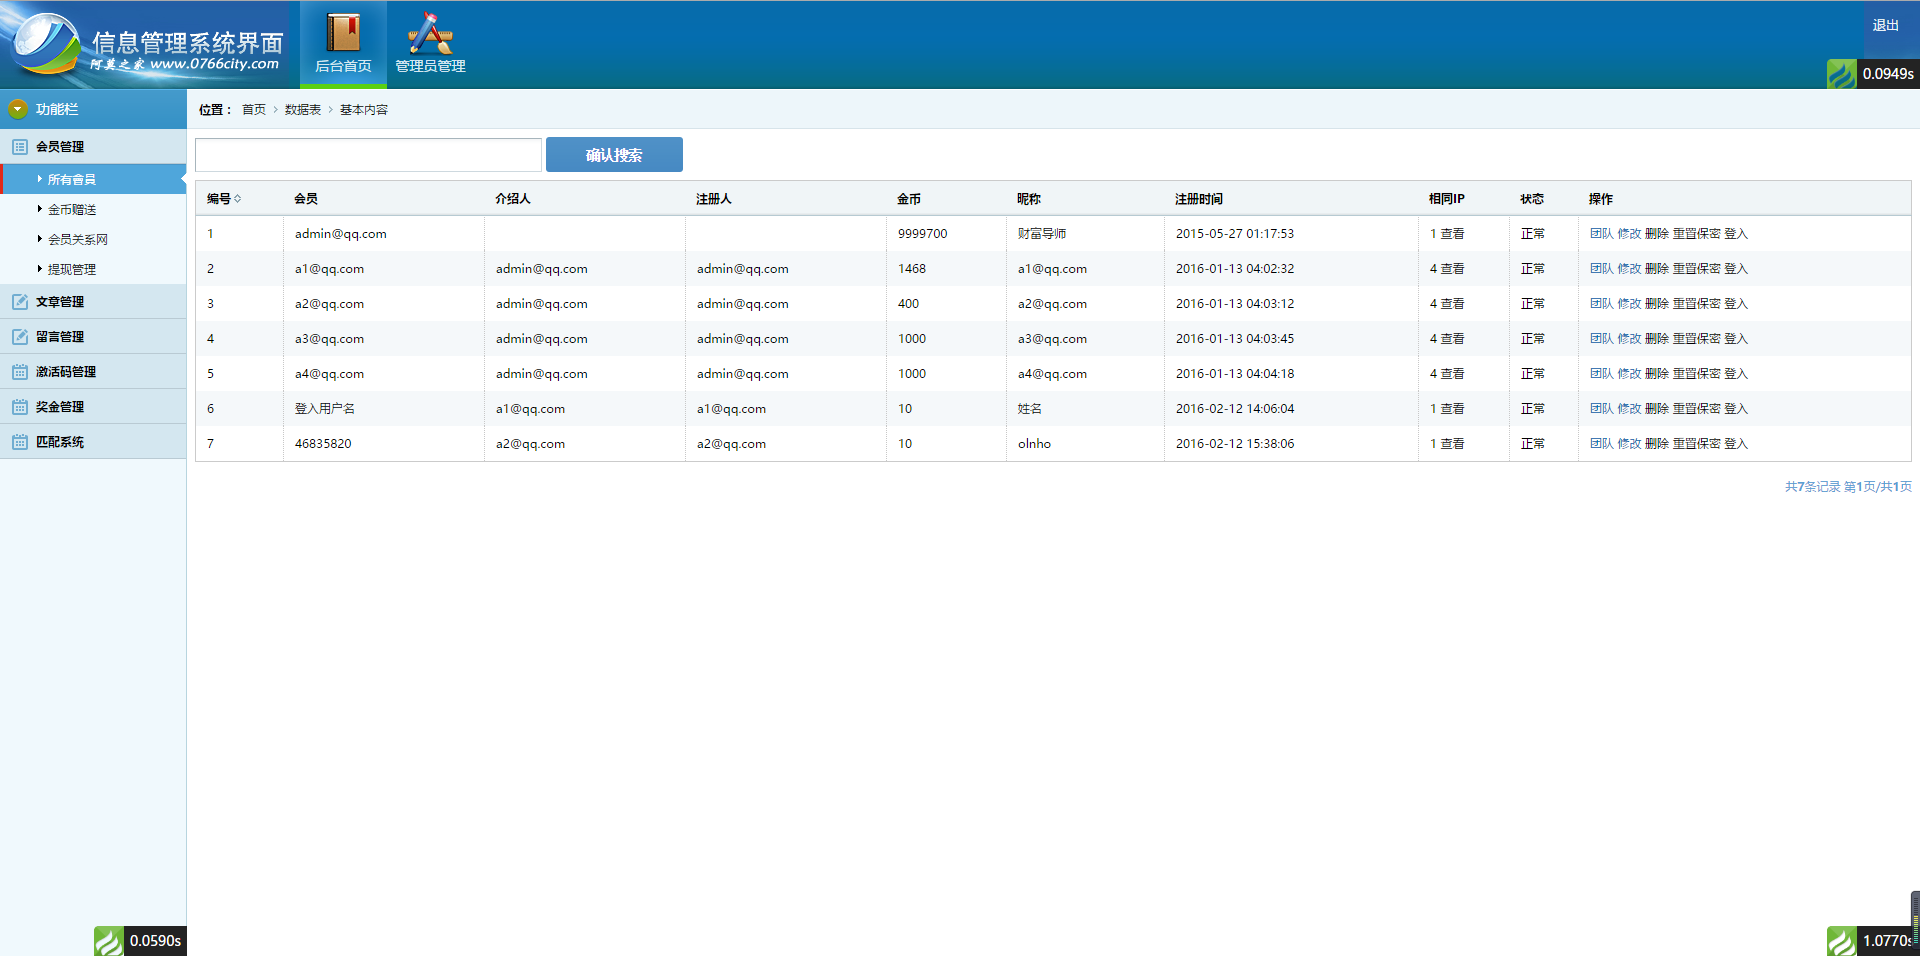Open the 管理员管理 tools icon
This screenshot has width=1920, height=956.
pos(430,34)
